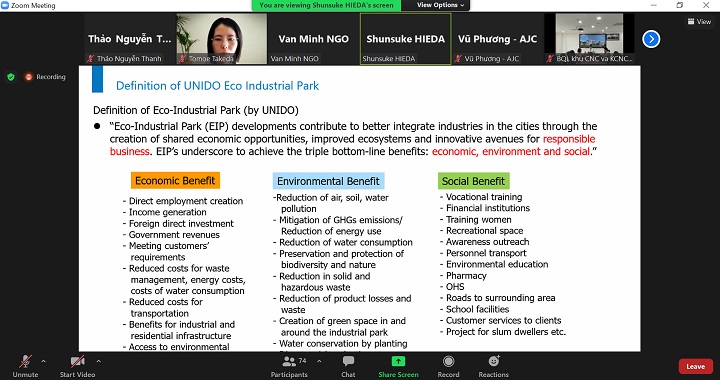Open the View layout menu
This screenshot has width=720, height=380.
pyautogui.click(x=700, y=22)
